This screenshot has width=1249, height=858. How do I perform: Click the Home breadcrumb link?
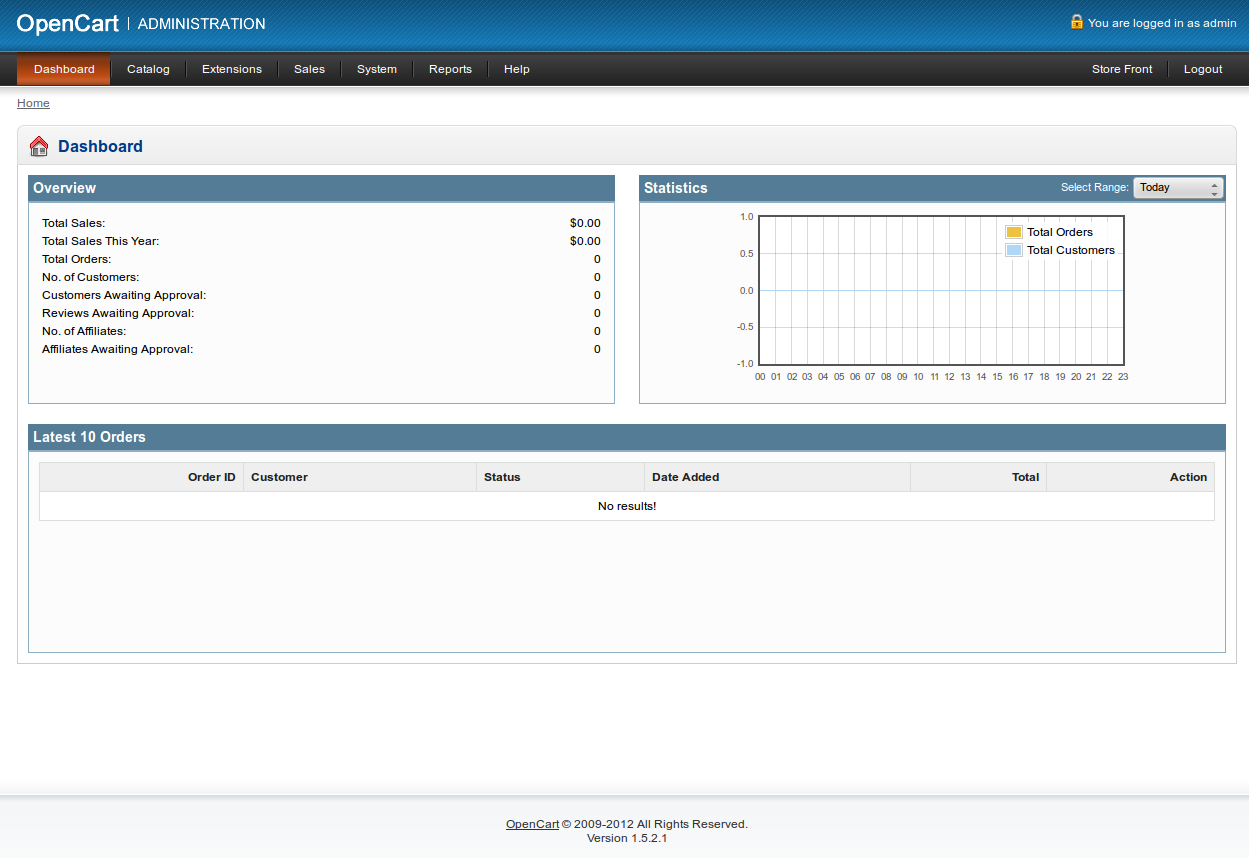(33, 102)
